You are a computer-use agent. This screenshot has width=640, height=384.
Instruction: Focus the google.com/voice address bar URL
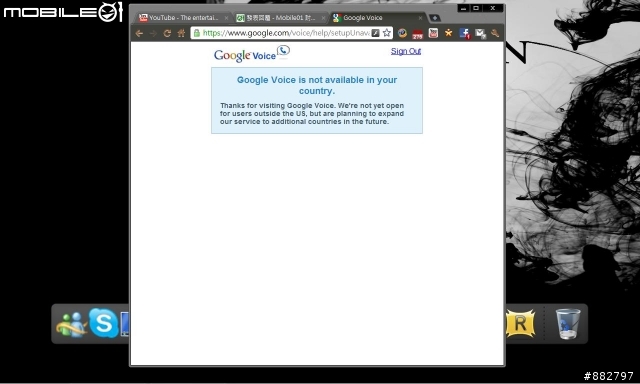[286, 33]
